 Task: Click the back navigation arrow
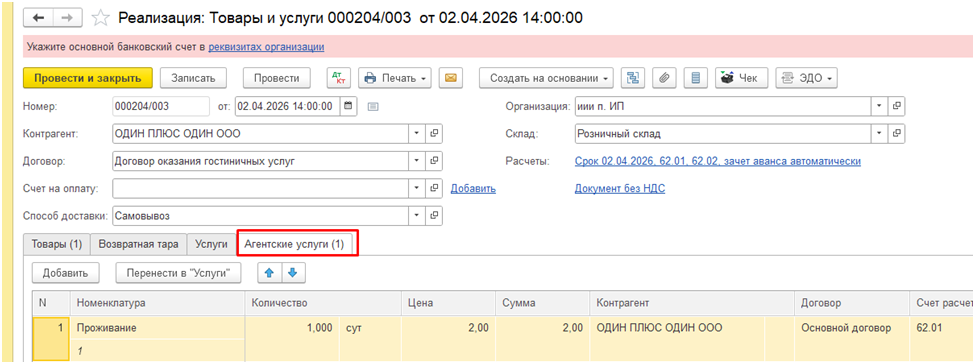[x=38, y=18]
